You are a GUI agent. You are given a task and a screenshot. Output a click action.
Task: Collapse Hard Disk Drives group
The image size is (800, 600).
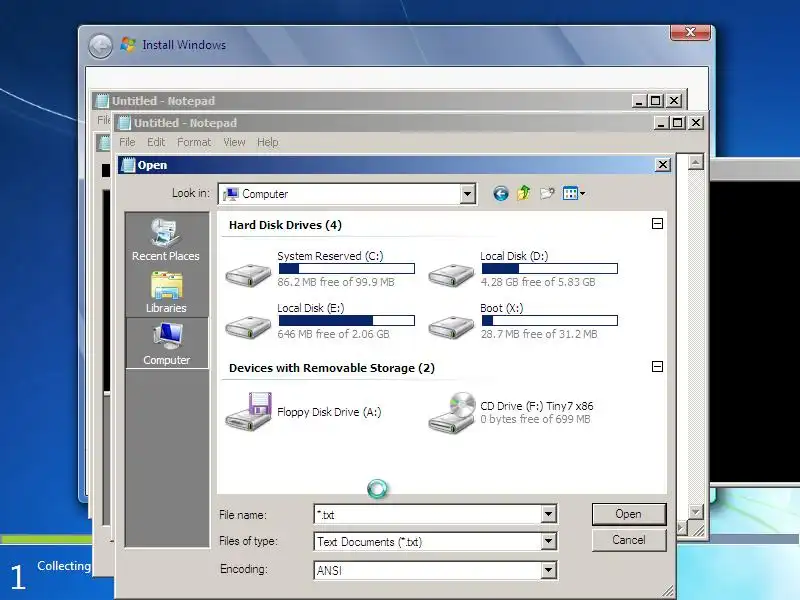(x=657, y=223)
